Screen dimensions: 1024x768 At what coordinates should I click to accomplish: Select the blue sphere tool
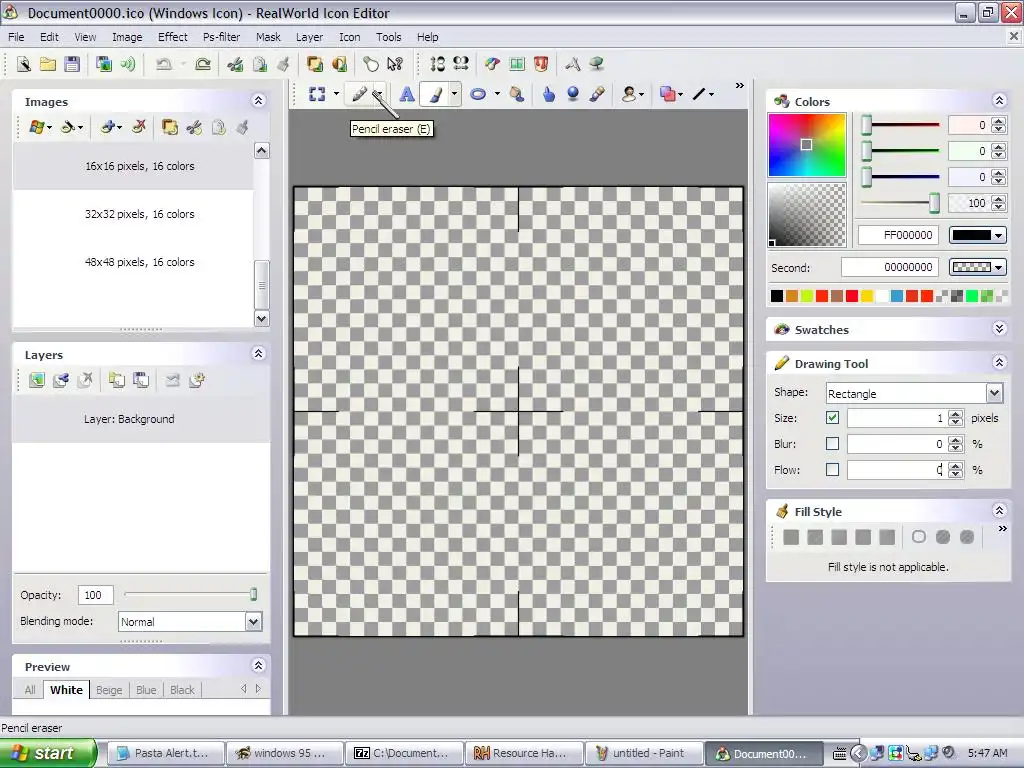pos(573,94)
